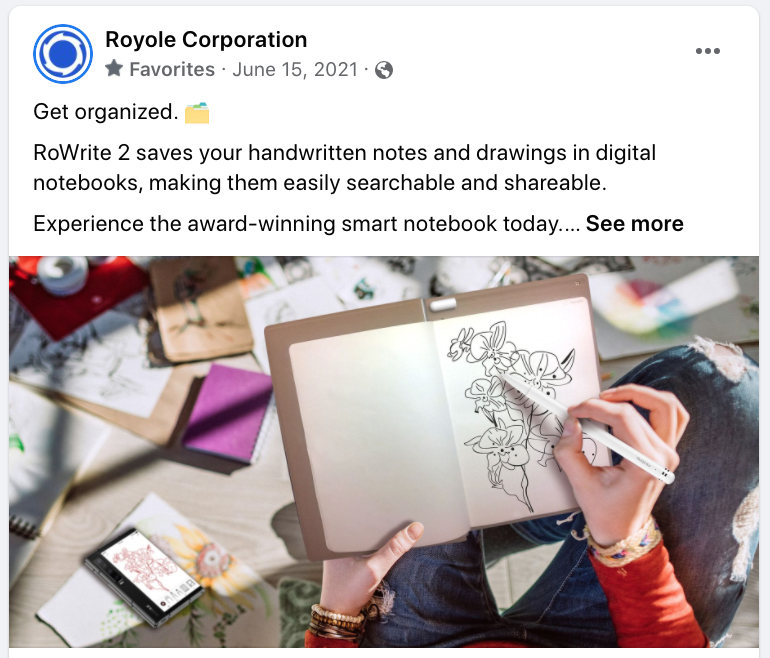Click the Get organized headline text
The height and width of the screenshot is (658, 770).
point(105,112)
